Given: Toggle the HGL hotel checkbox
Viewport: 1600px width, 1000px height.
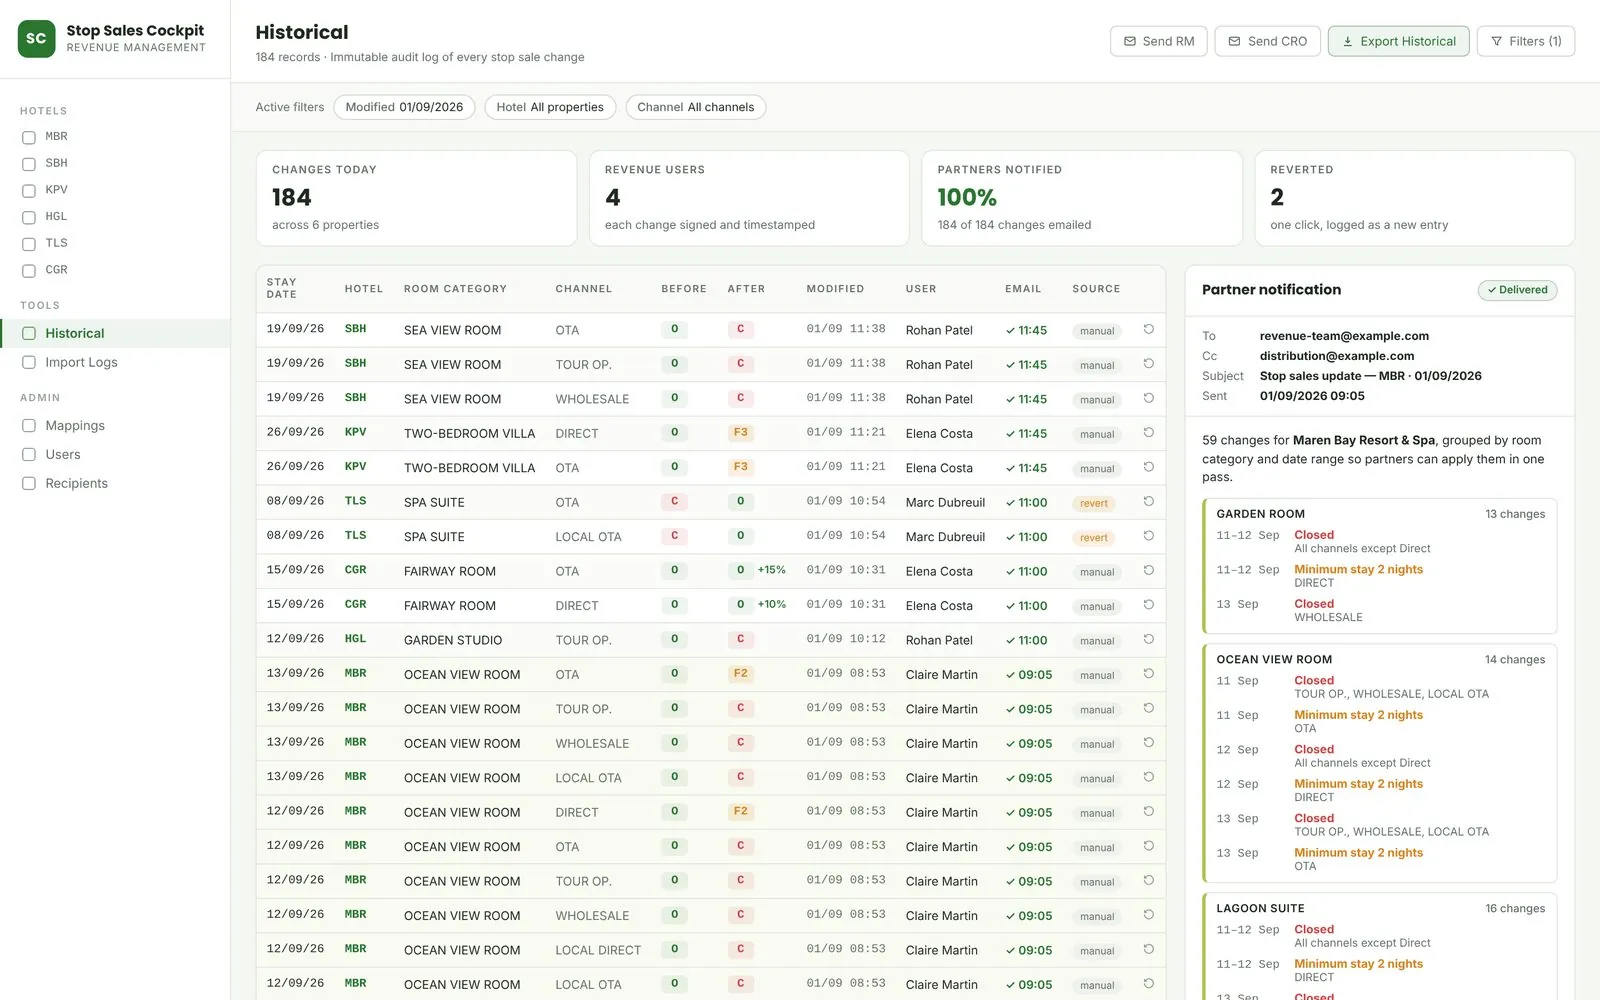Looking at the screenshot, I should click(x=29, y=217).
